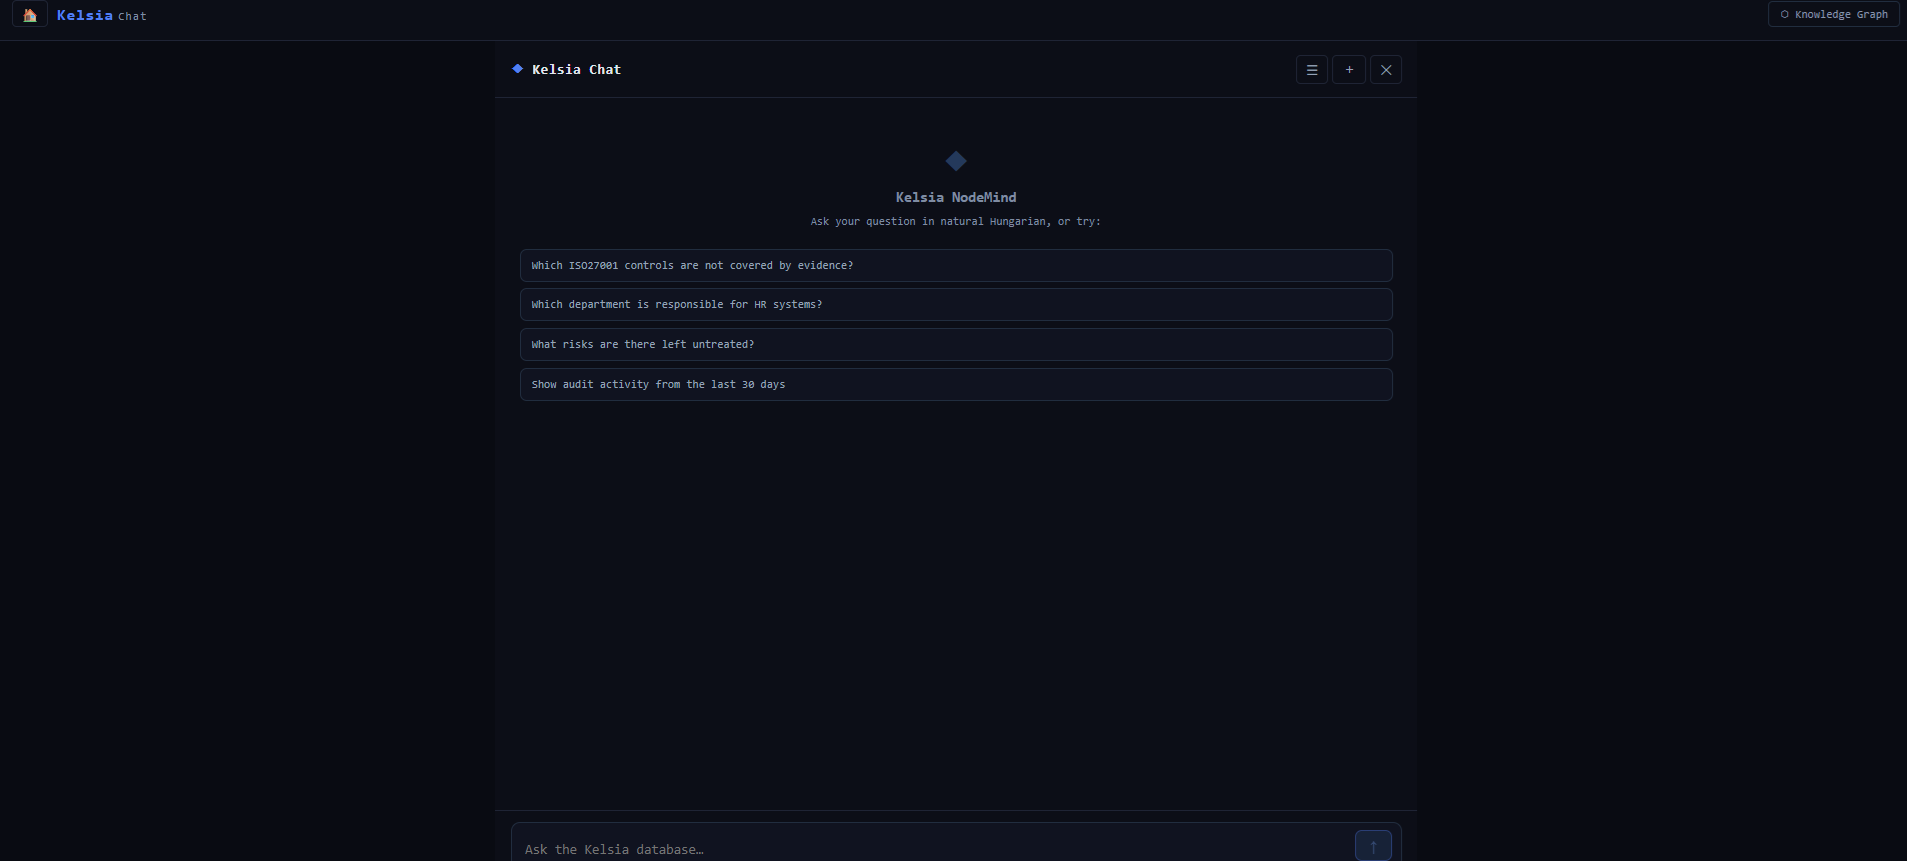Click the blue diamond next to Kelsia Chat title

(517, 69)
